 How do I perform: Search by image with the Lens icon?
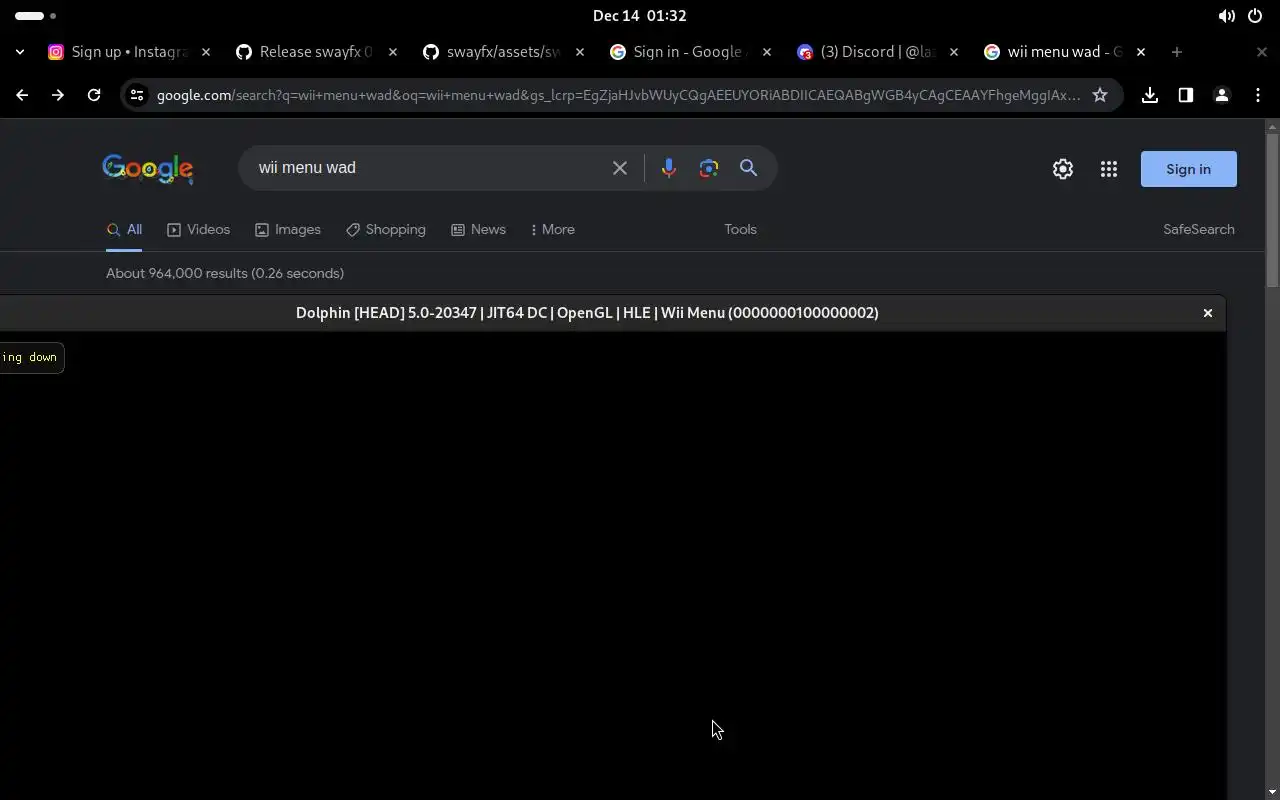pos(709,168)
